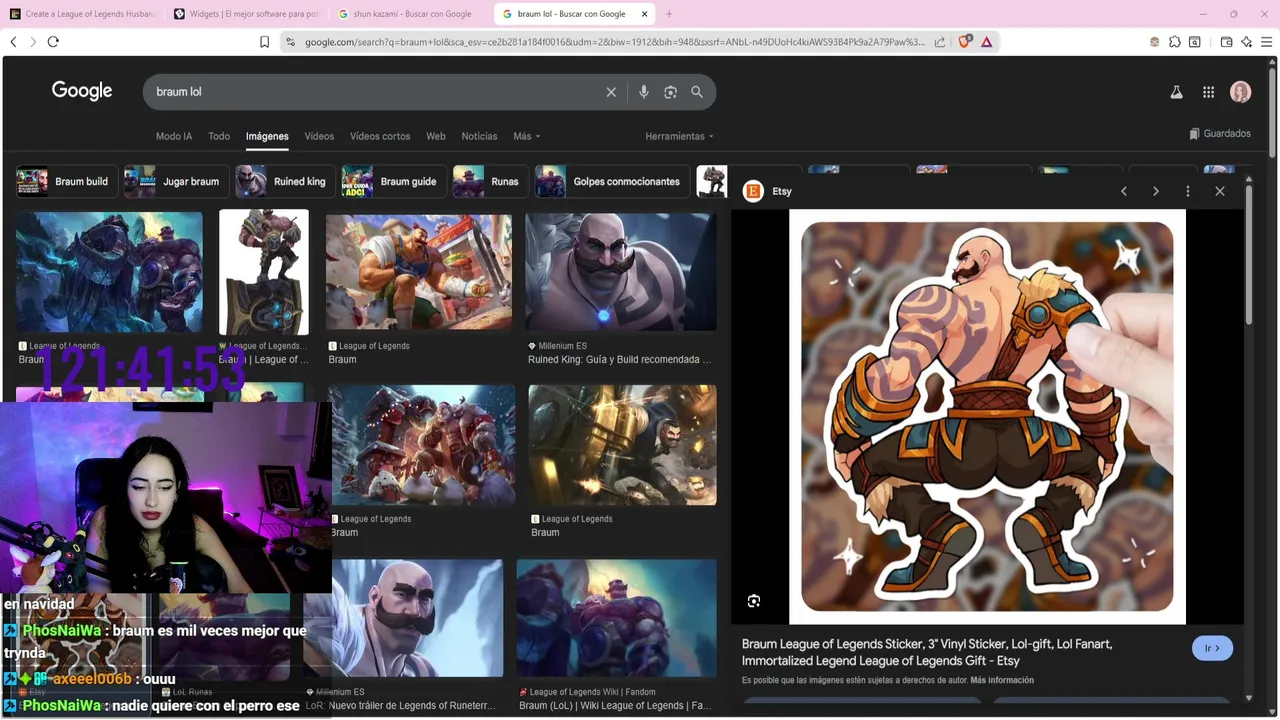Screen dimensions: 1280x720
Task: Switch to Widgets browser tab
Action: [x=245, y=14]
